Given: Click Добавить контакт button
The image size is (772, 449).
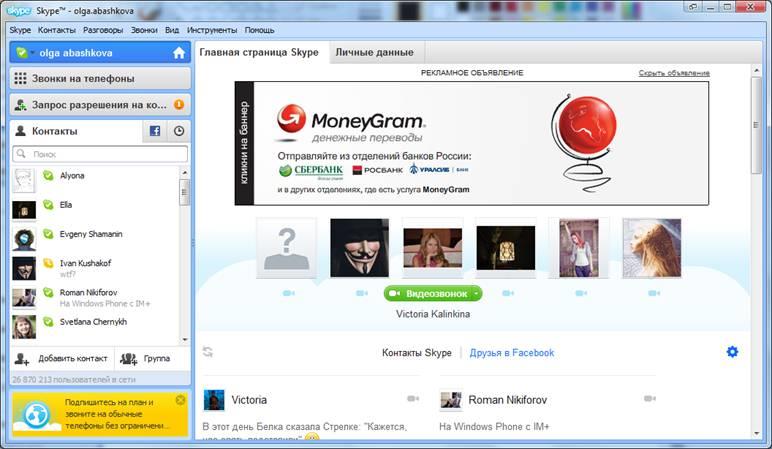Looking at the screenshot, I should coord(62,358).
